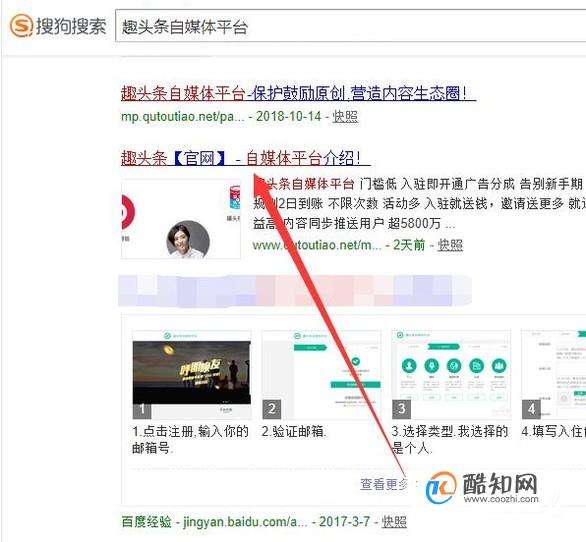Open 快照 for the 2018-10-14 result
The image size is (586, 542).
pos(345,117)
